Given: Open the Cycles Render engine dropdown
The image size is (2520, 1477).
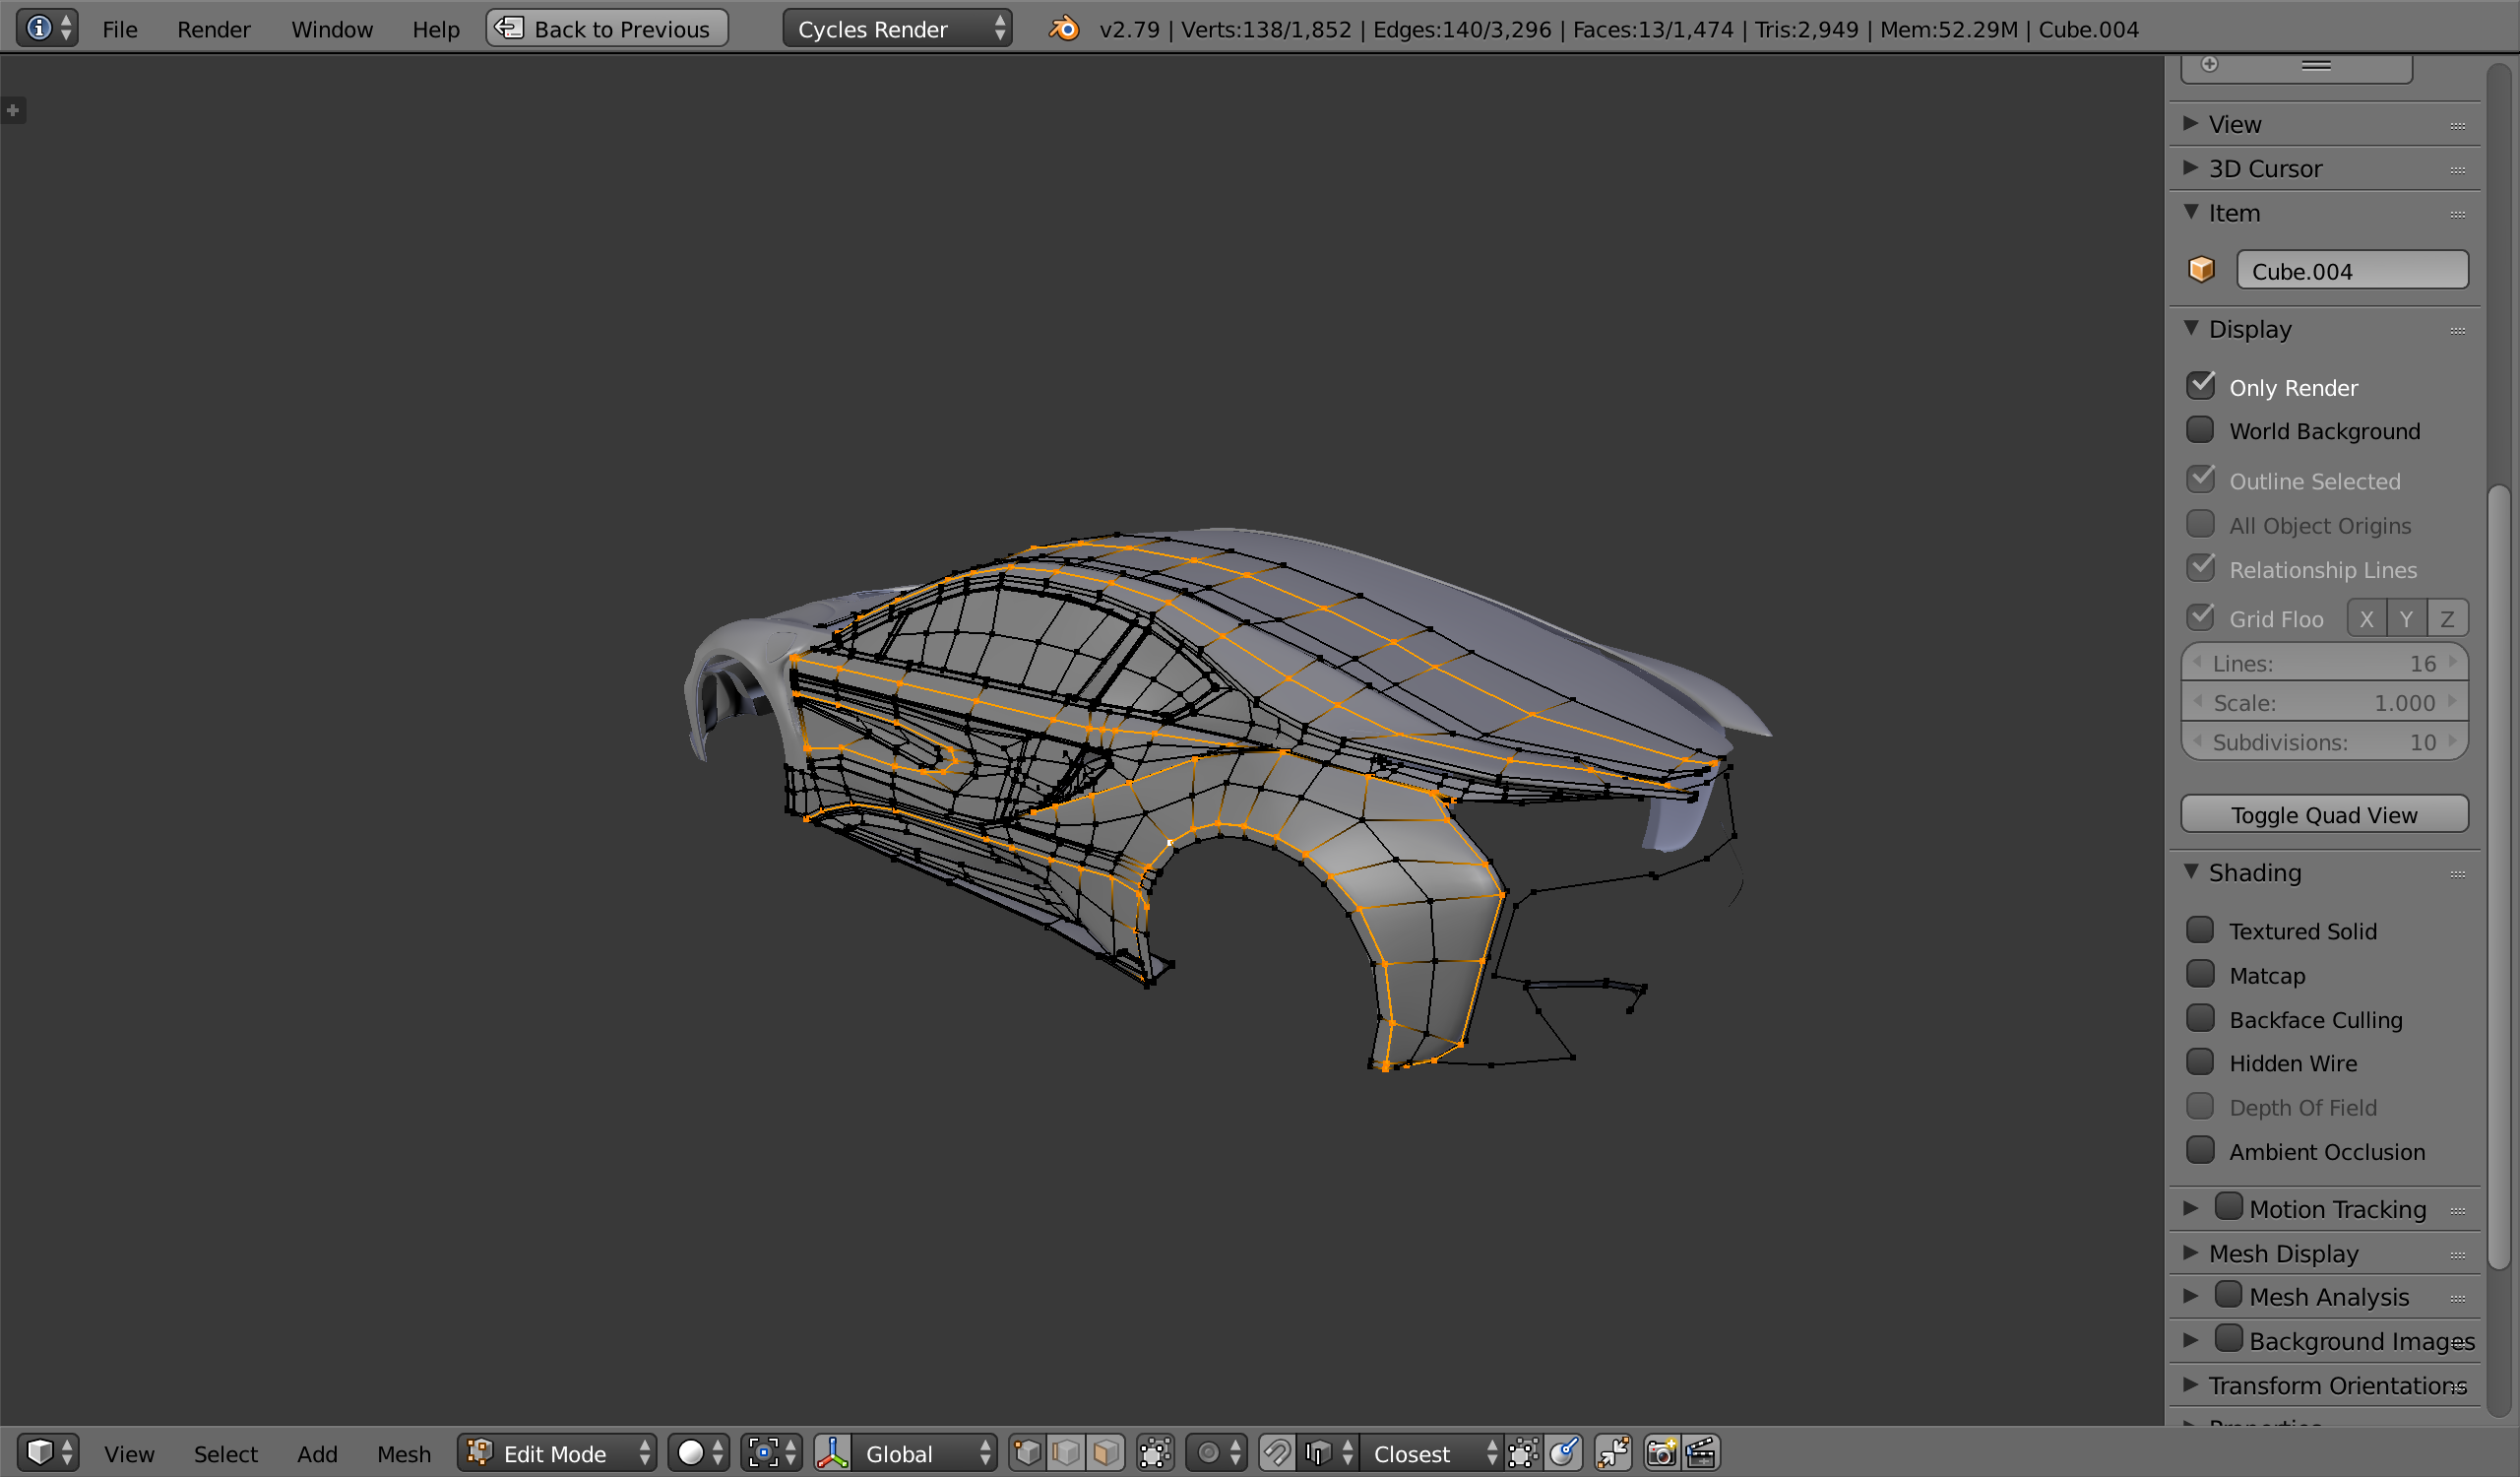Looking at the screenshot, I should tap(897, 29).
